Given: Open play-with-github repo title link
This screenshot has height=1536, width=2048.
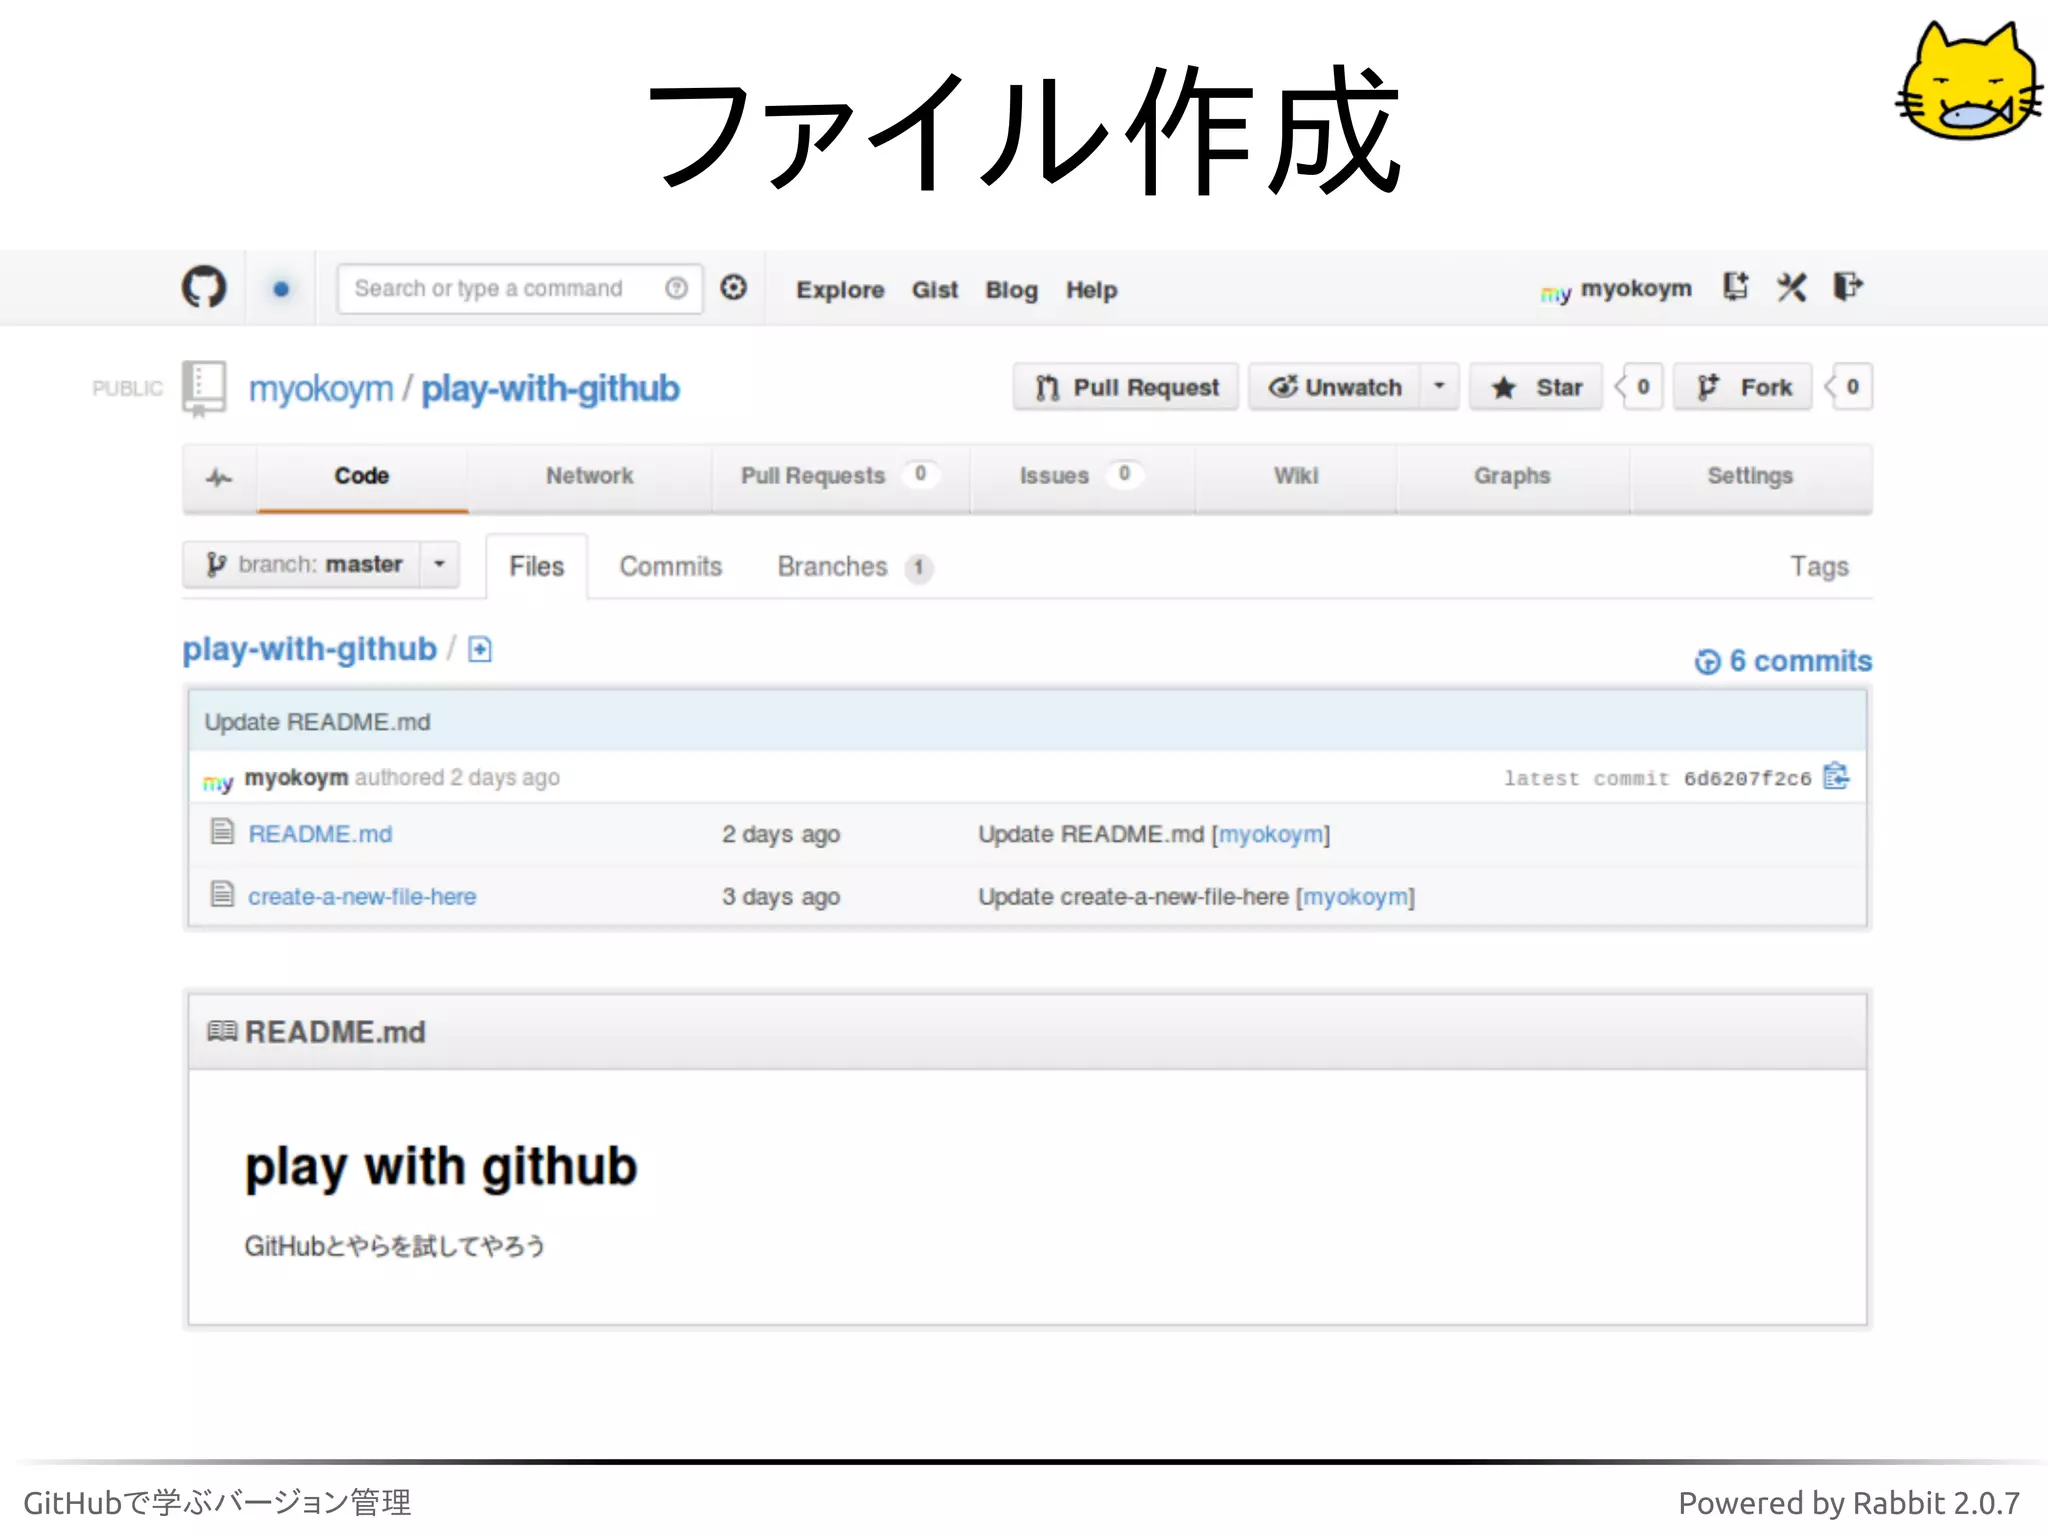Looking at the screenshot, I should [x=550, y=389].
